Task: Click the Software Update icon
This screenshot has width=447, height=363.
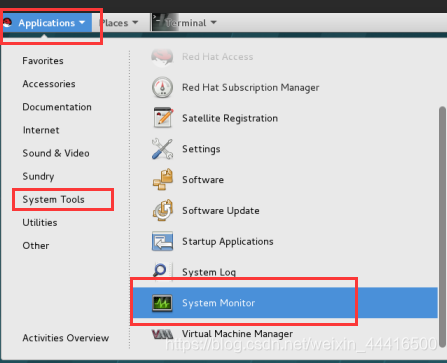Action: (163, 210)
